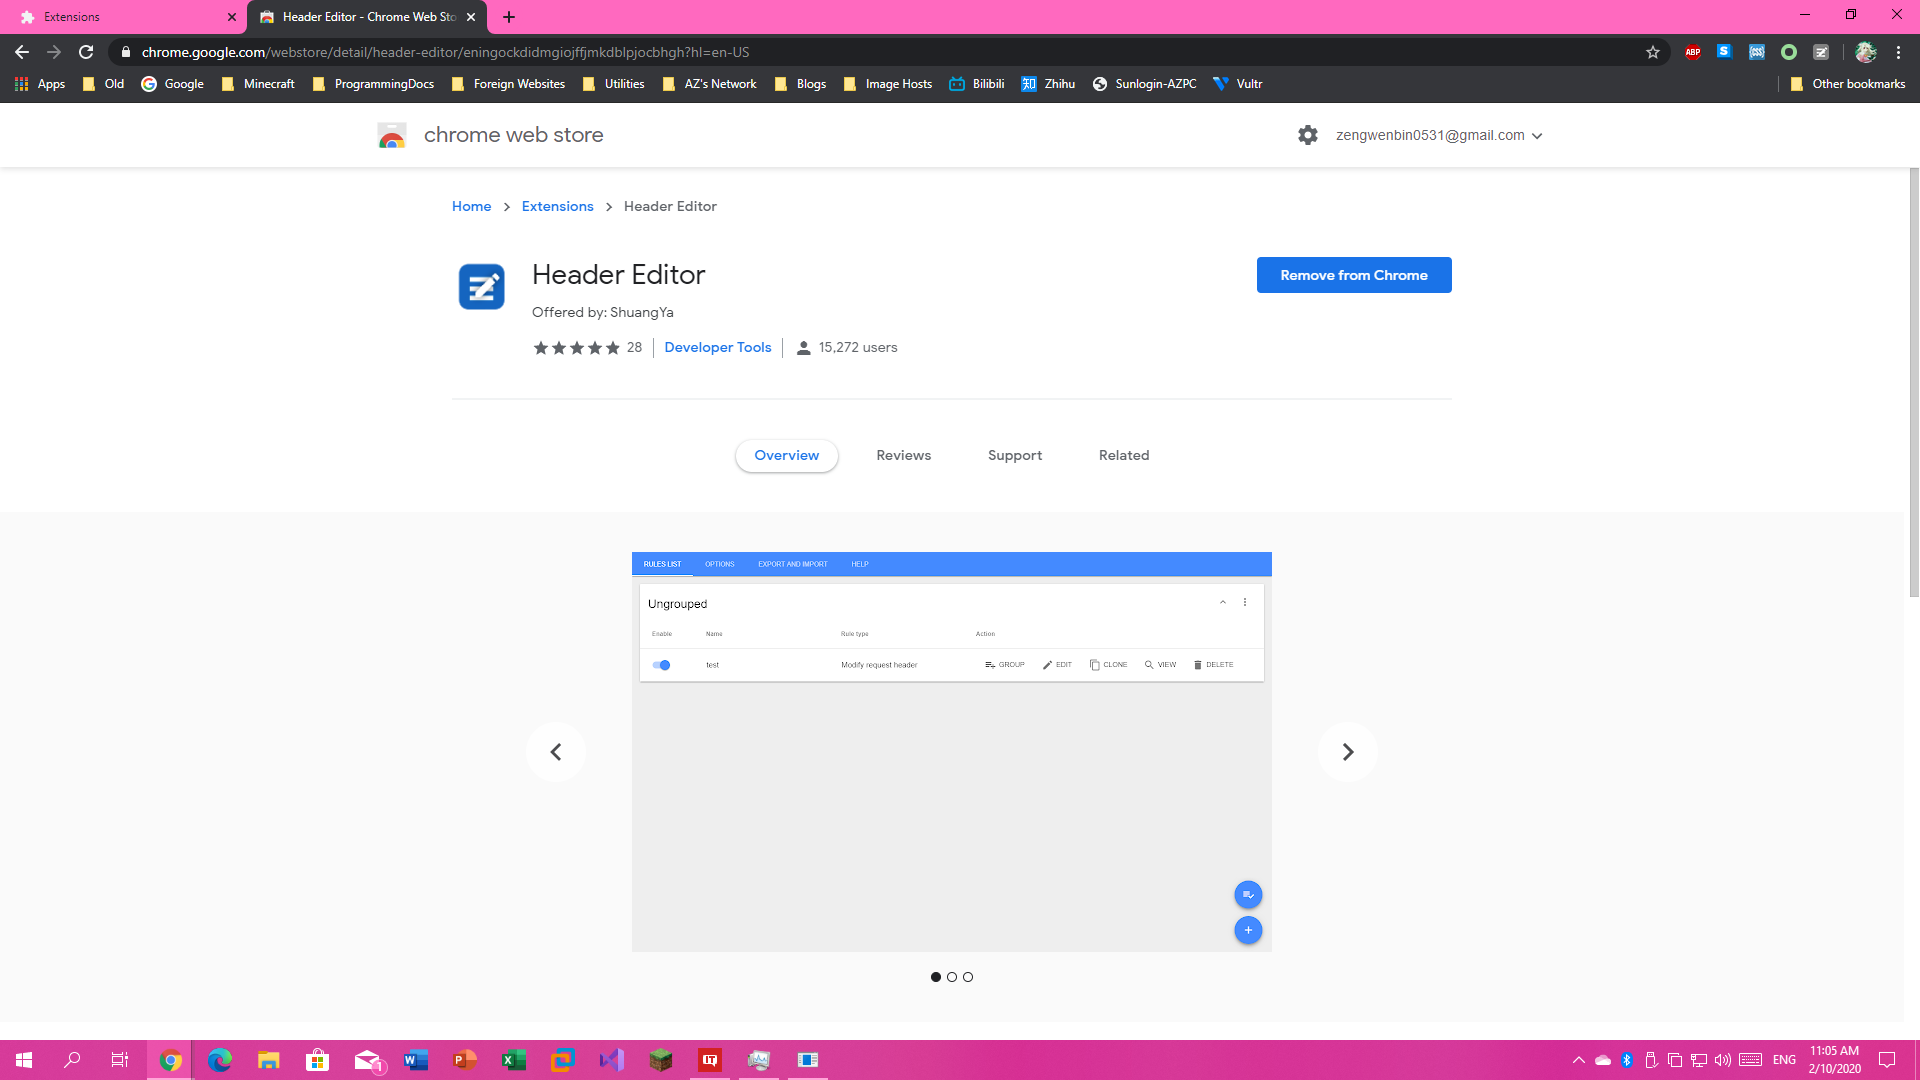Click Remove from Chrome button
The image size is (1920, 1080).
coord(1353,275)
